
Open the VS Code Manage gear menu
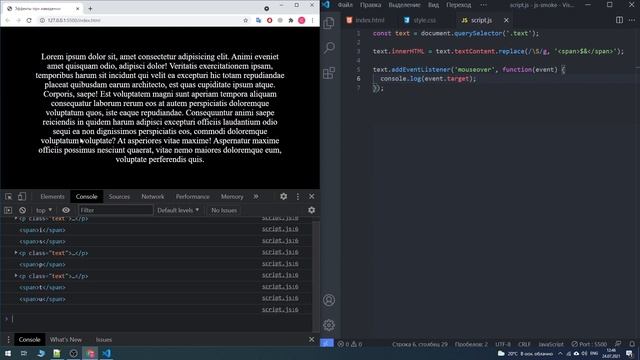click(329, 325)
